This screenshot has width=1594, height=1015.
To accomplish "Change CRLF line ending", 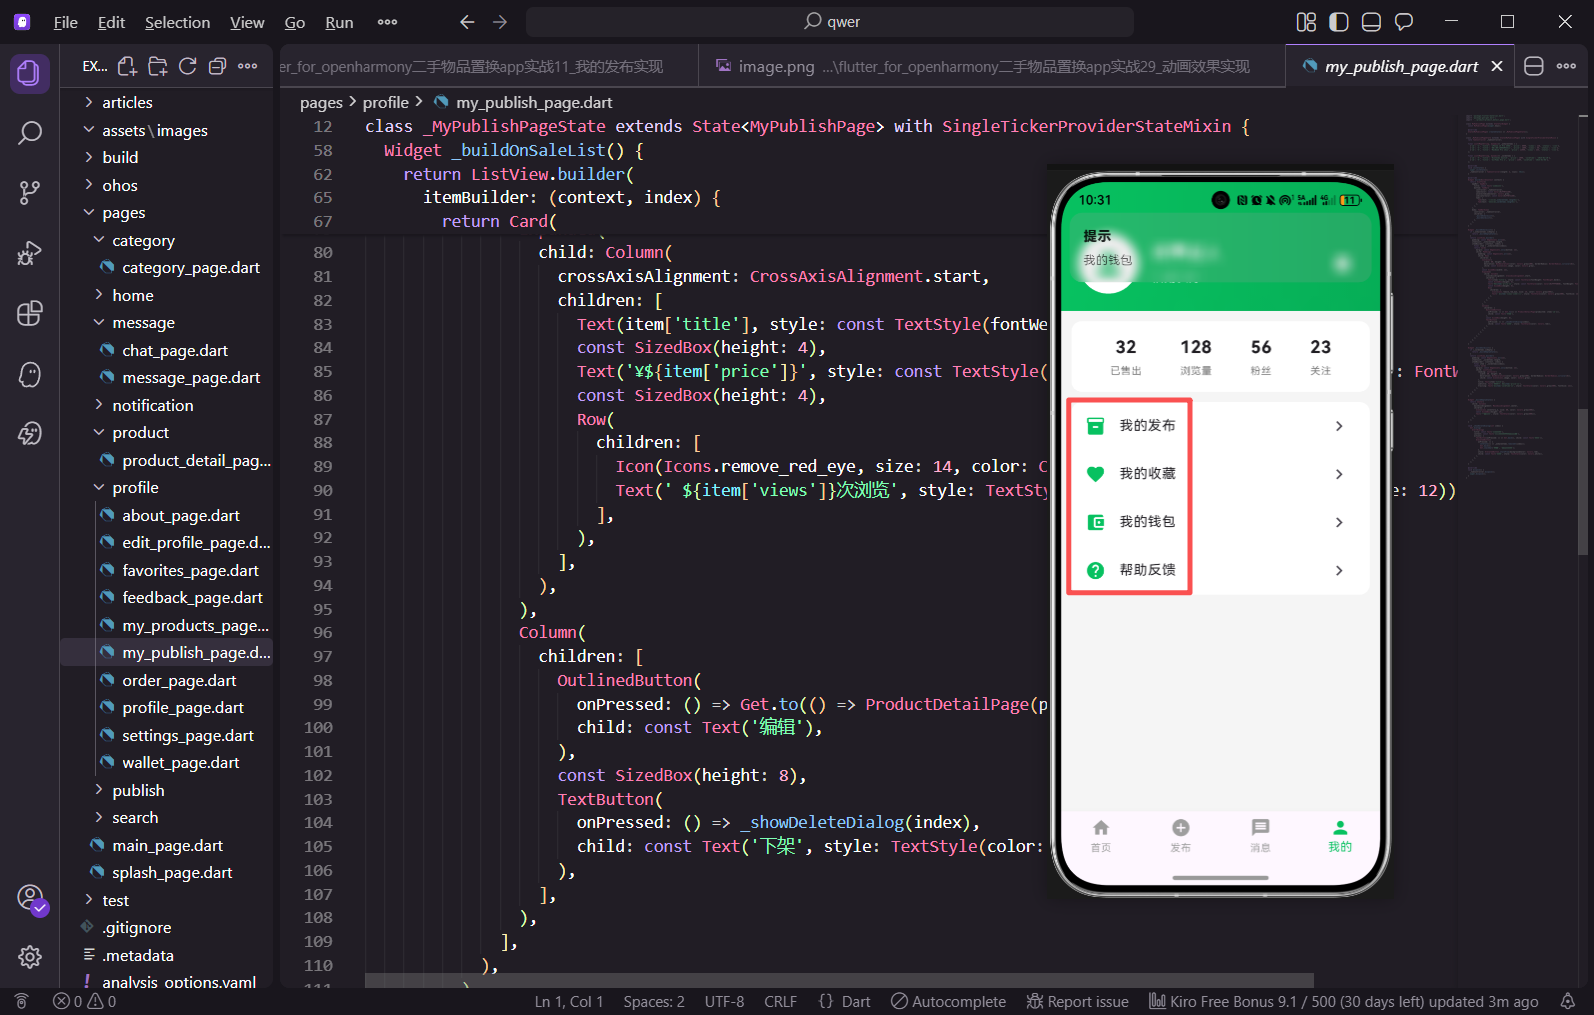I will click(x=780, y=1001).
